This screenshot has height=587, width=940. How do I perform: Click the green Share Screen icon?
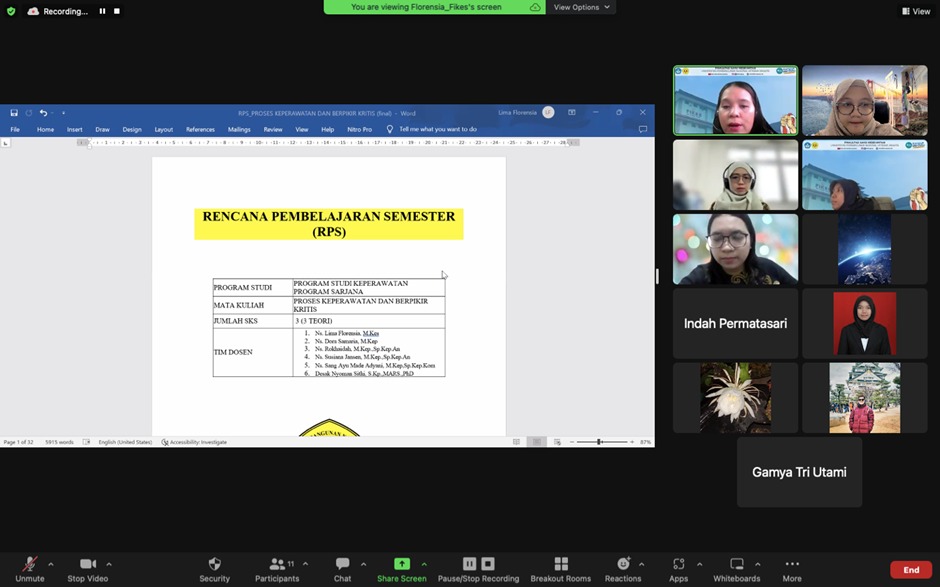[401, 564]
